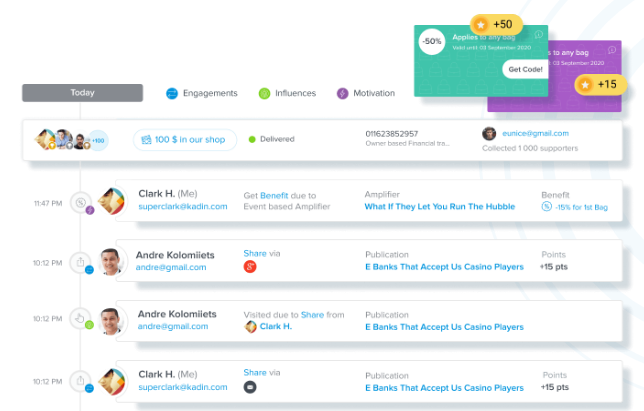
Task: Click the -15% discount icon under Benefit
Action: (547, 207)
